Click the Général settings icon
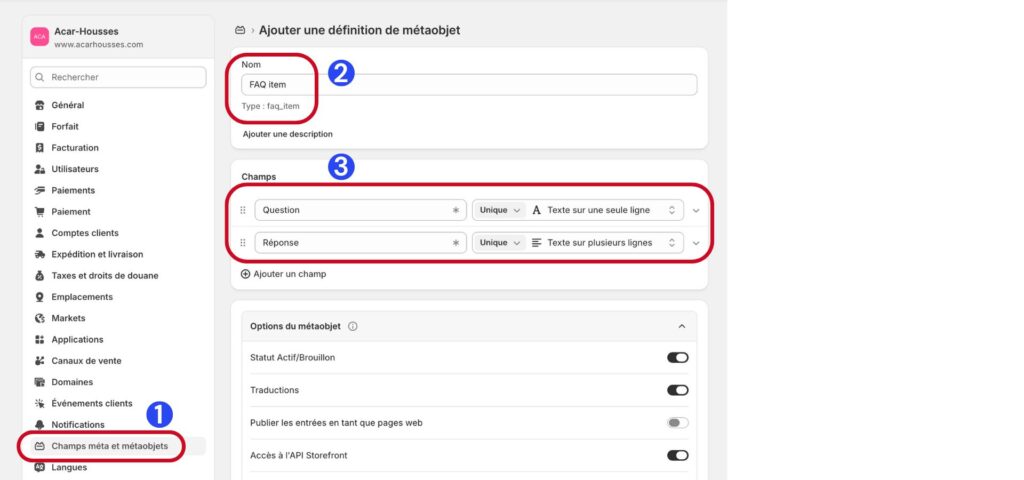 pos(39,105)
